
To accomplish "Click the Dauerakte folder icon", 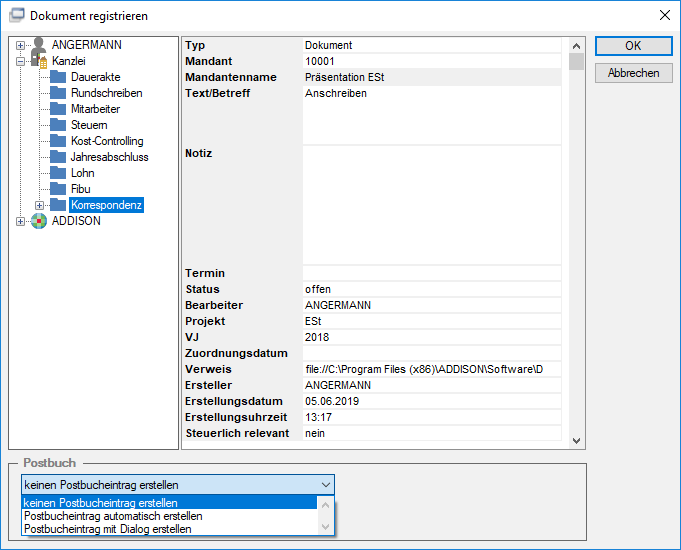I will 58,77.
